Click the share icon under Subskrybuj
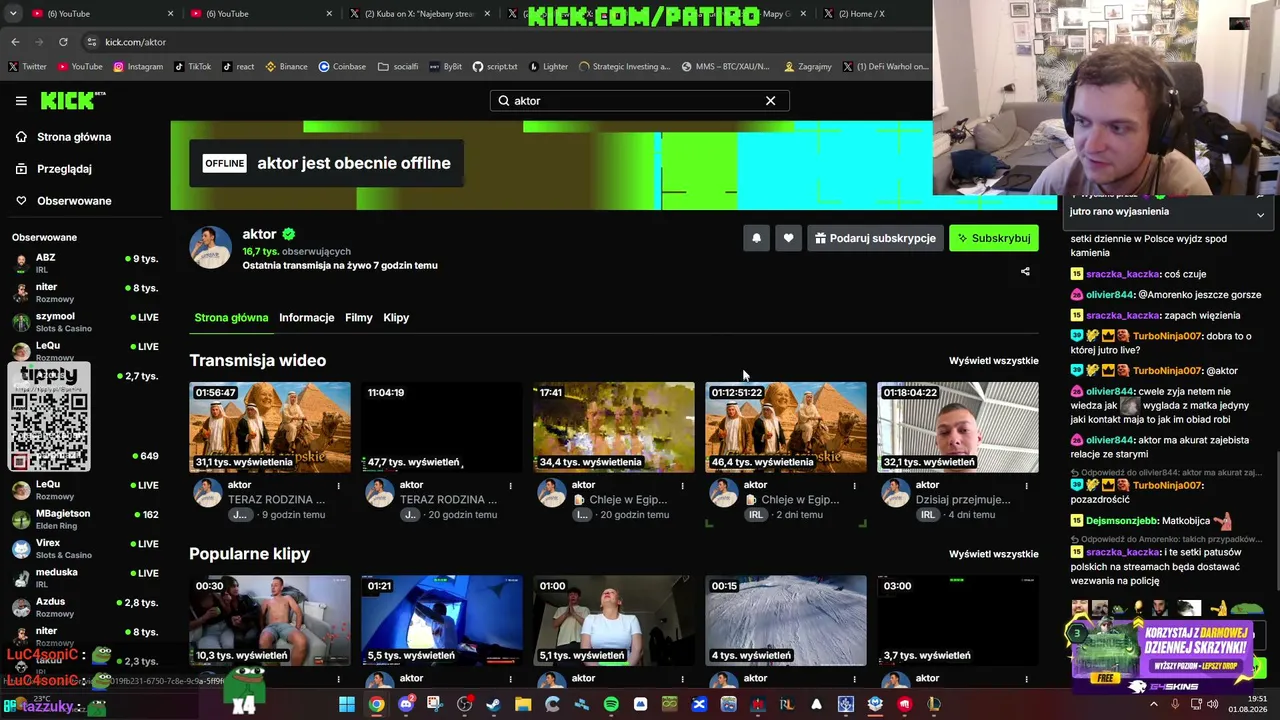 point(1025,271)
